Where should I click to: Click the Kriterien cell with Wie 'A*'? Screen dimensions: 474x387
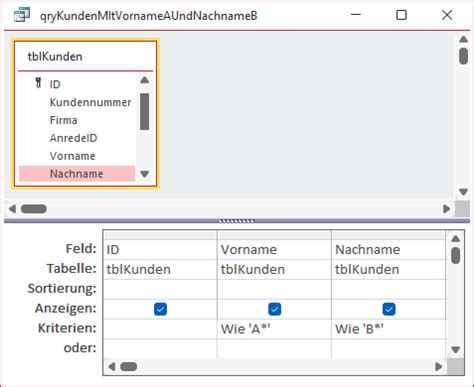click(x=274, y=329)
